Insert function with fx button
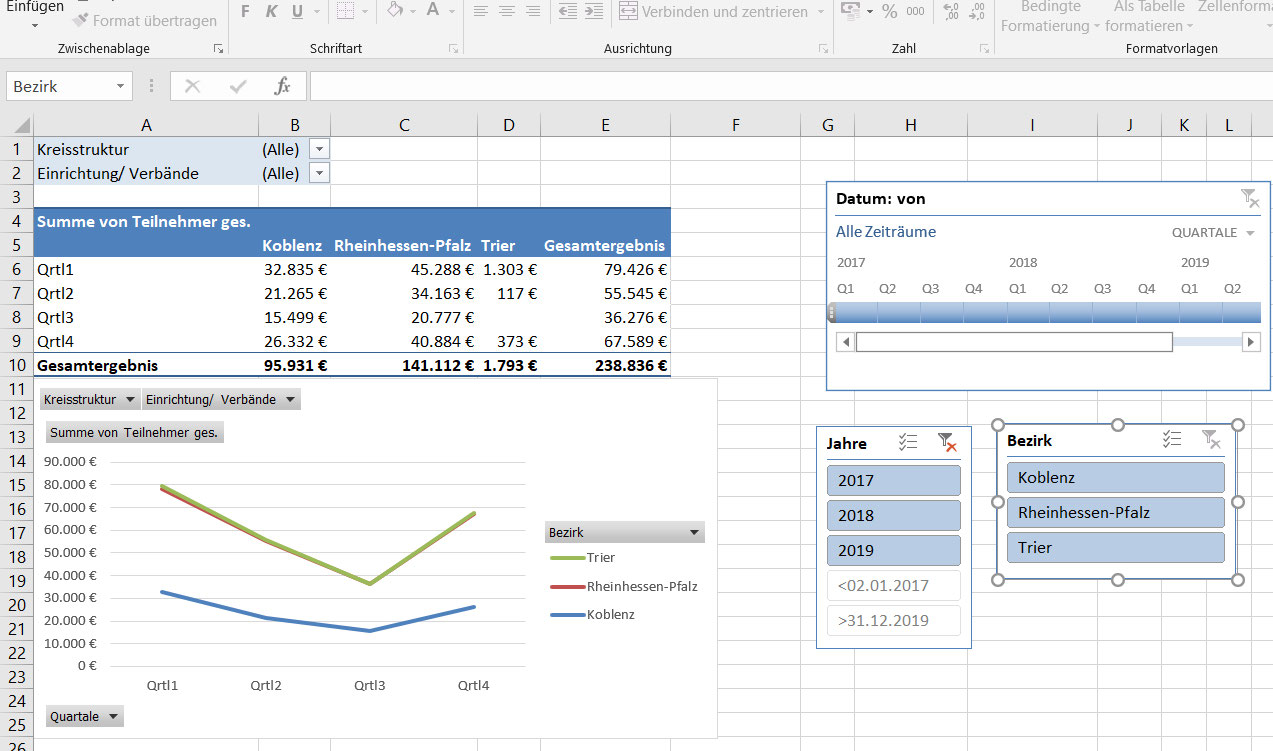This screenshot has width=1273, height=751. pos(283,86)
